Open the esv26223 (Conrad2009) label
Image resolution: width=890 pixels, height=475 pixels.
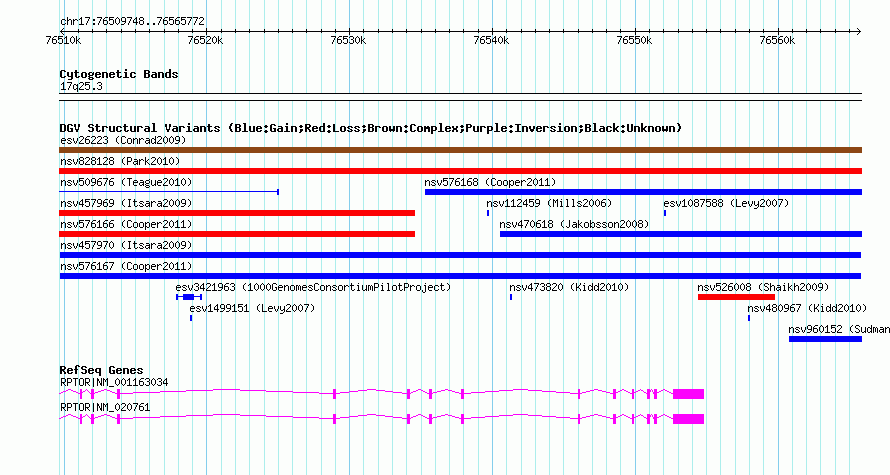click(123, 140)
